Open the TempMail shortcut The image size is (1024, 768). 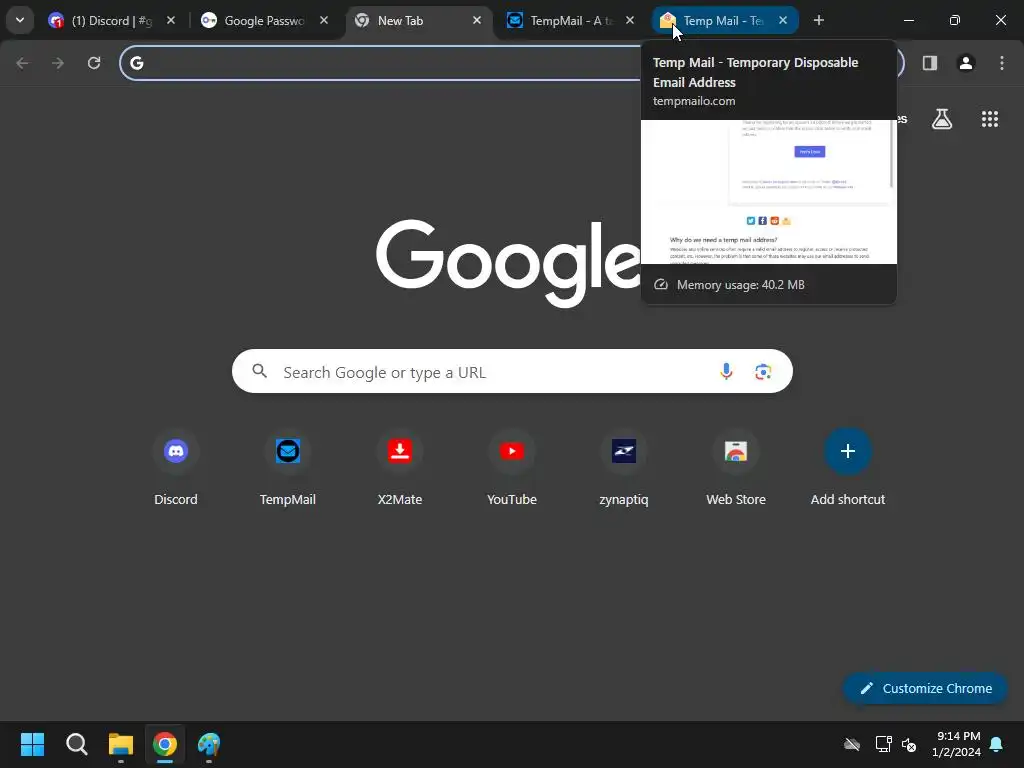[x=287, y=468]
